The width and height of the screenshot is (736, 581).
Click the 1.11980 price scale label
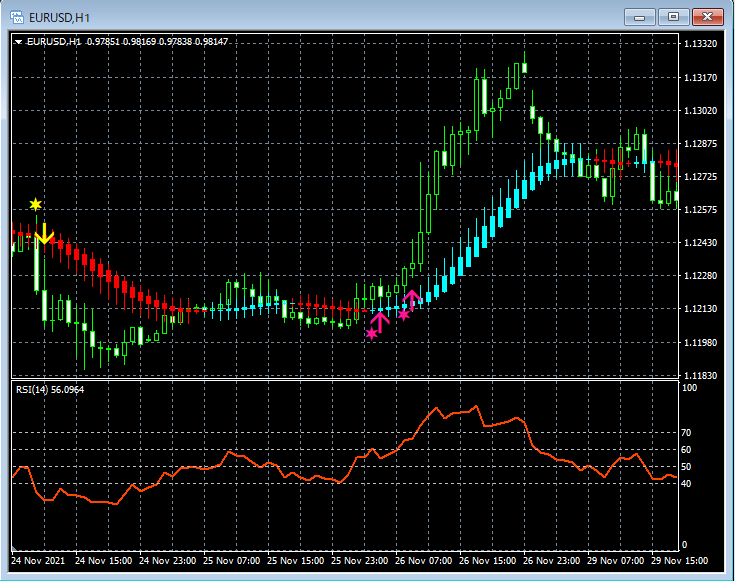(700, 343)
